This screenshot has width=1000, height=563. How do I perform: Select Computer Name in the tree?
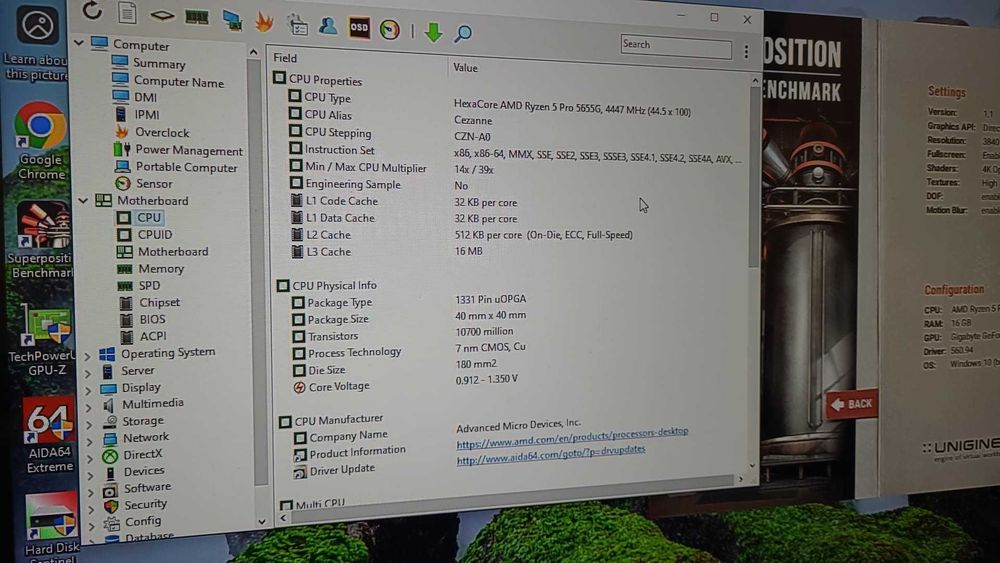click(179, 82)
